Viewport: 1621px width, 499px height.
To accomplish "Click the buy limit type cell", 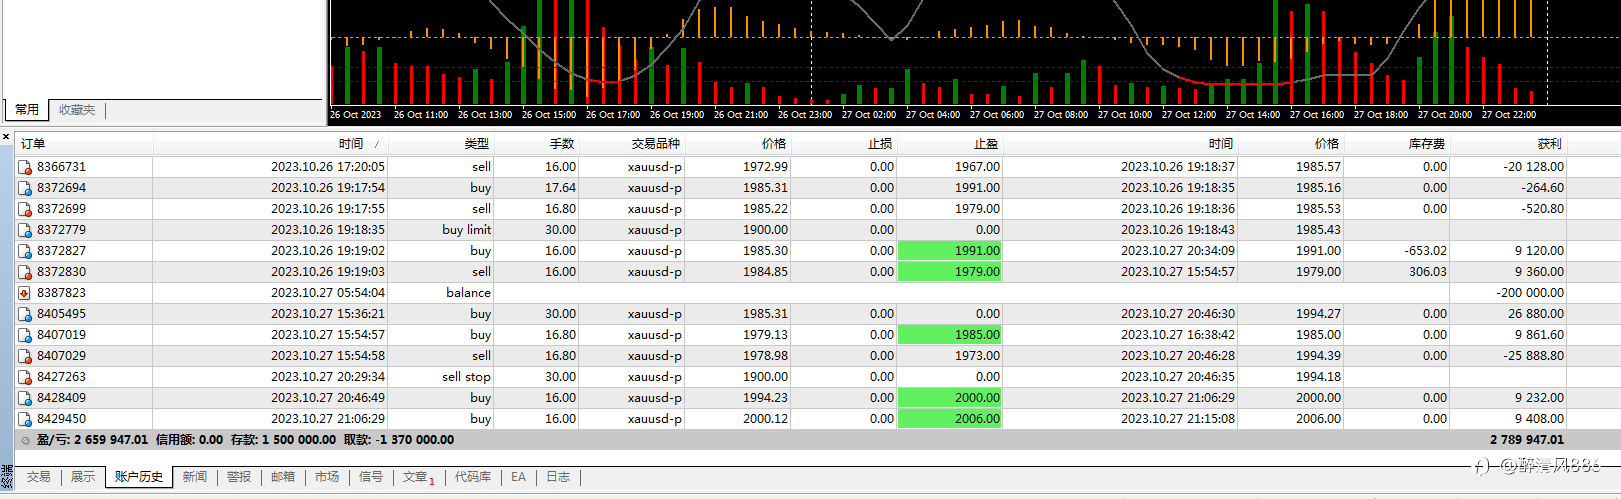I will coord(466,230).
